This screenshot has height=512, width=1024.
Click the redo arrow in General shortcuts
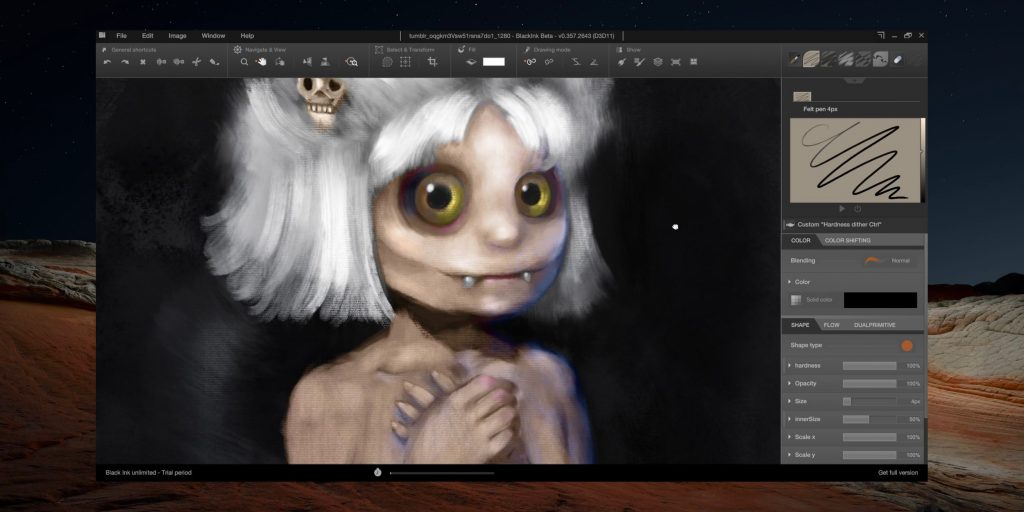click(x=125, y=62)
